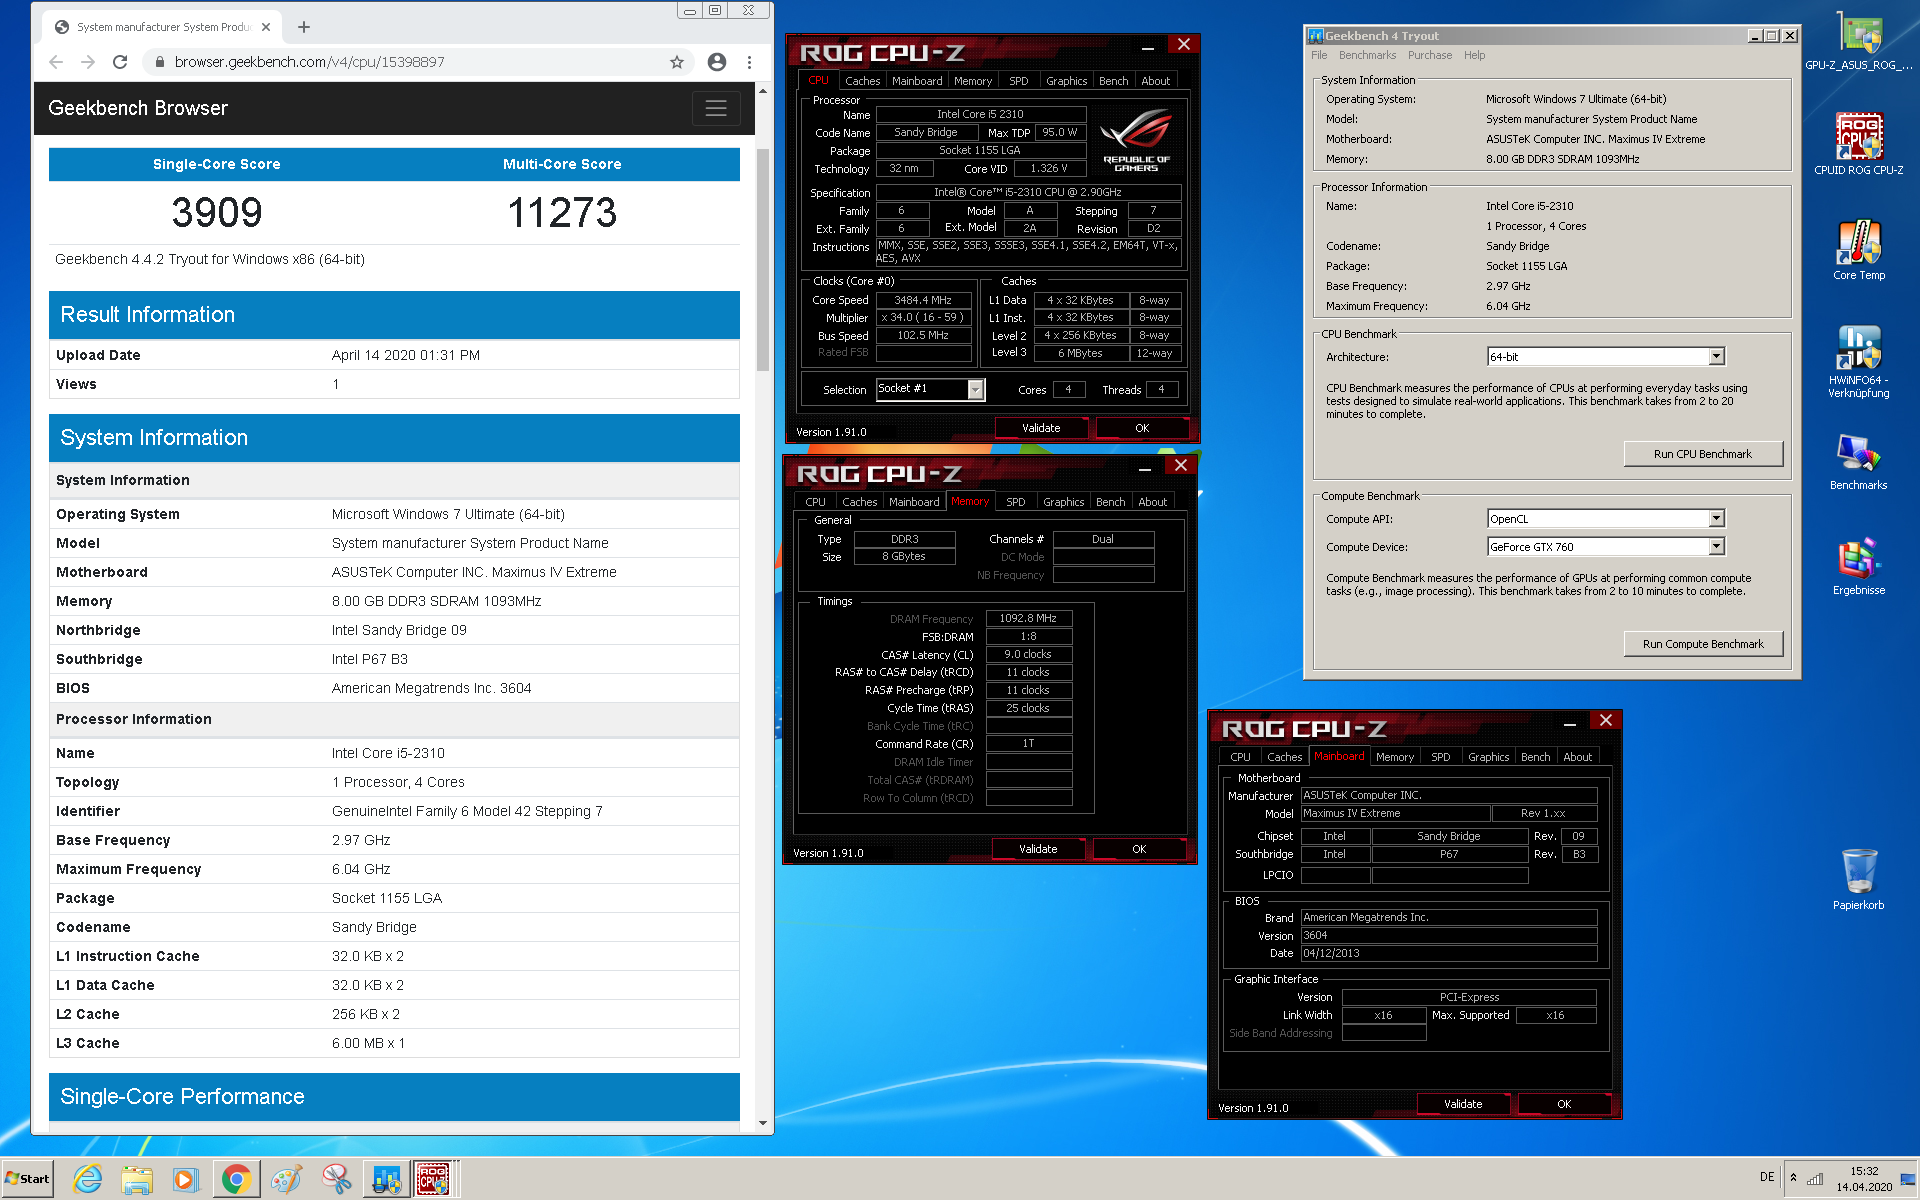Click browser page vertical scrollbar thumb
1920x1200 pixels.
(x=763, y=260)
